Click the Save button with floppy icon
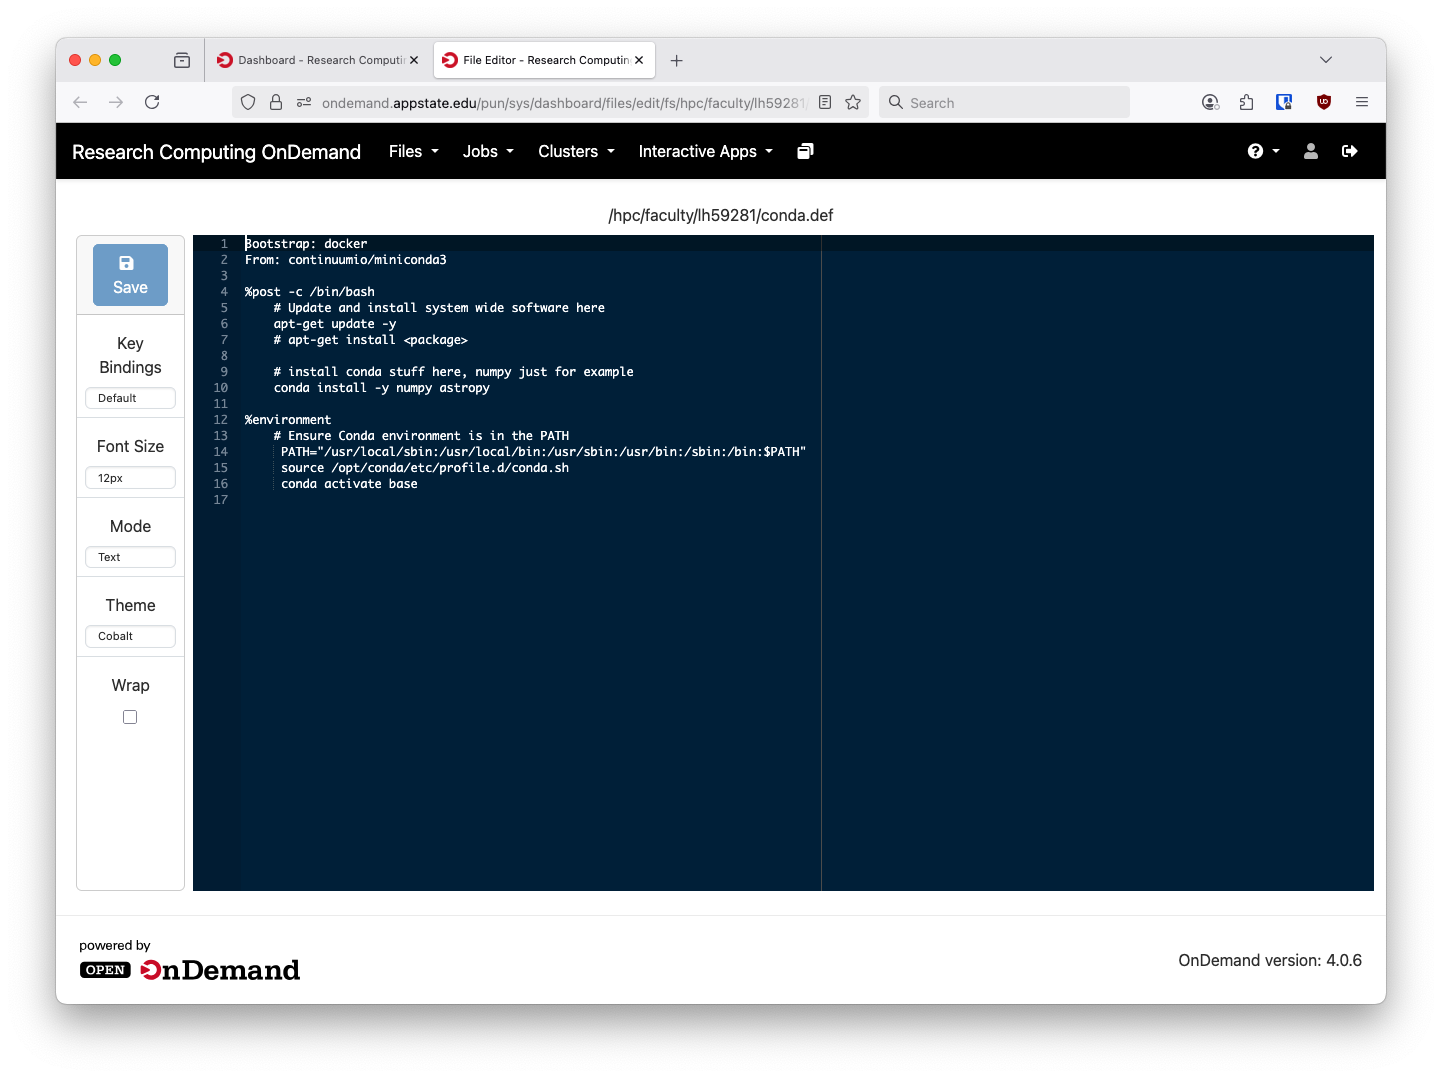This screenshot has width=1442, height=1078. point(130,275)
